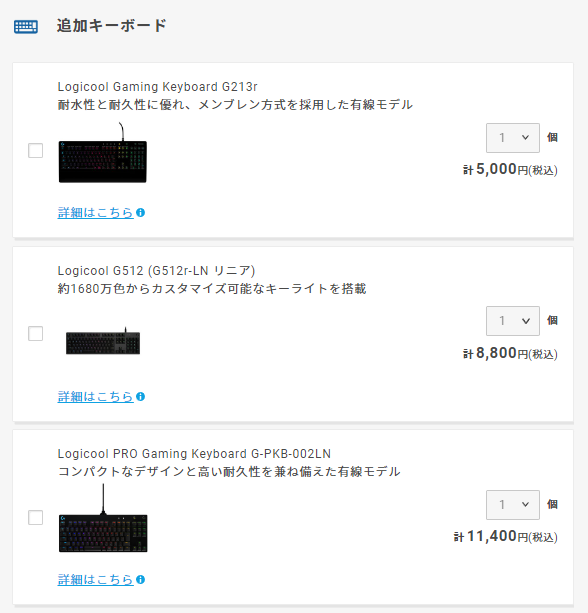This screenshot has width=588, height=613.
Task: Click the blue keyboard icon beside 追加キーボード
Action: [x=26, y=27]
